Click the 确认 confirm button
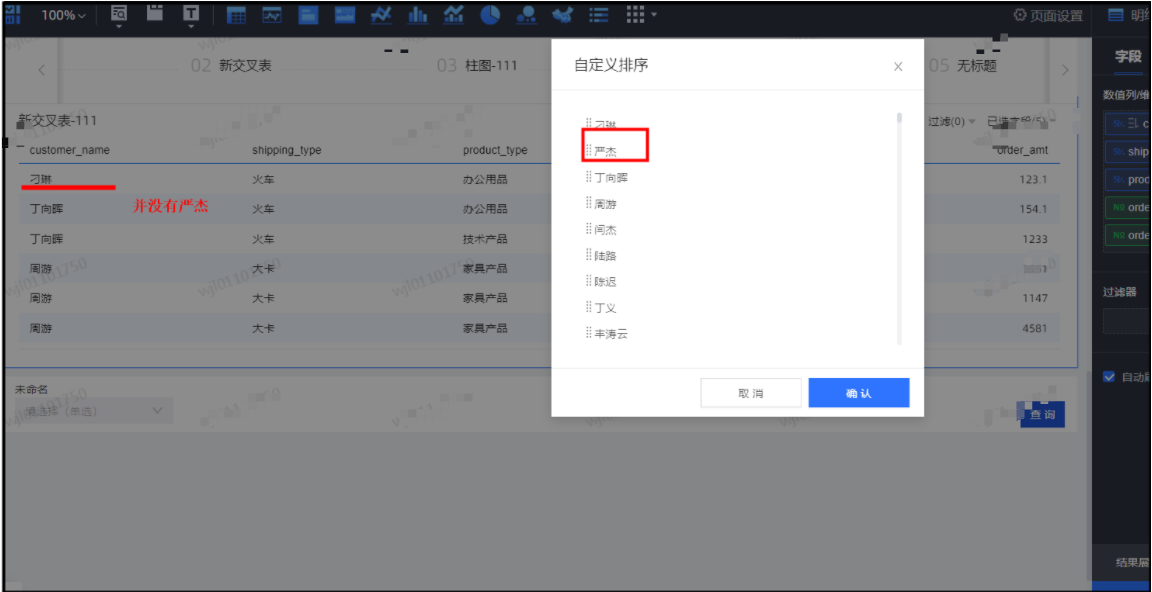Screen dimensions: 1152x592 point(858,393)
